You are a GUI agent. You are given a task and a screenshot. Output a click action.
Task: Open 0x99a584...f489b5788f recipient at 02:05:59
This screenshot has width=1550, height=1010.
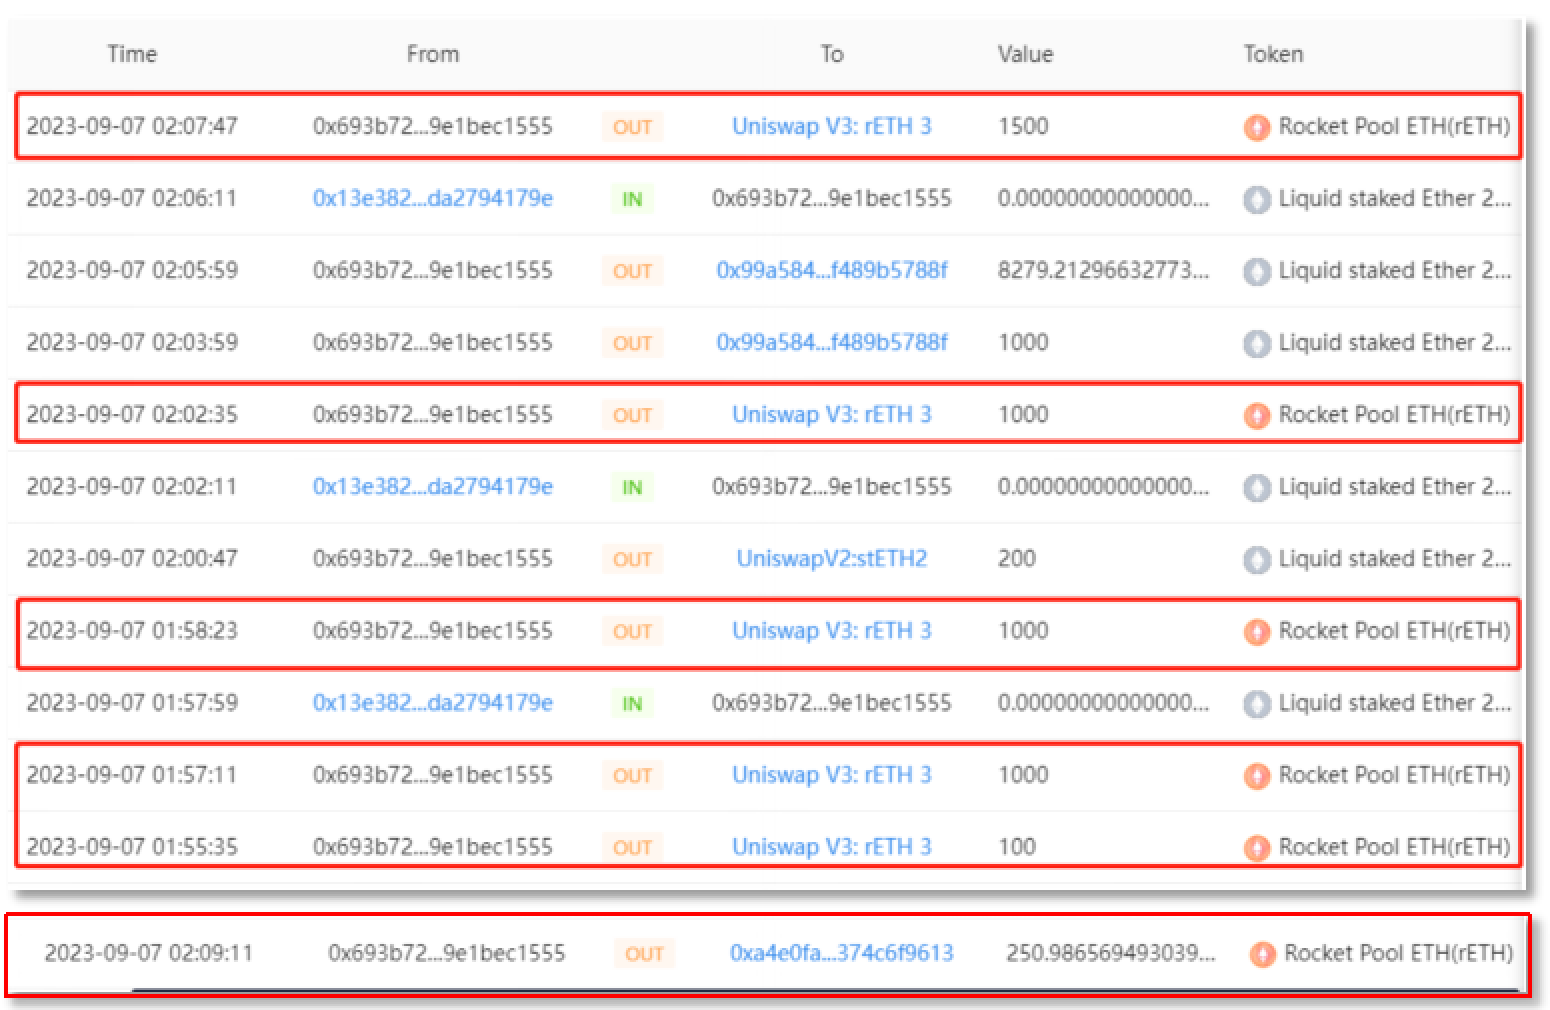pos(831,270)
